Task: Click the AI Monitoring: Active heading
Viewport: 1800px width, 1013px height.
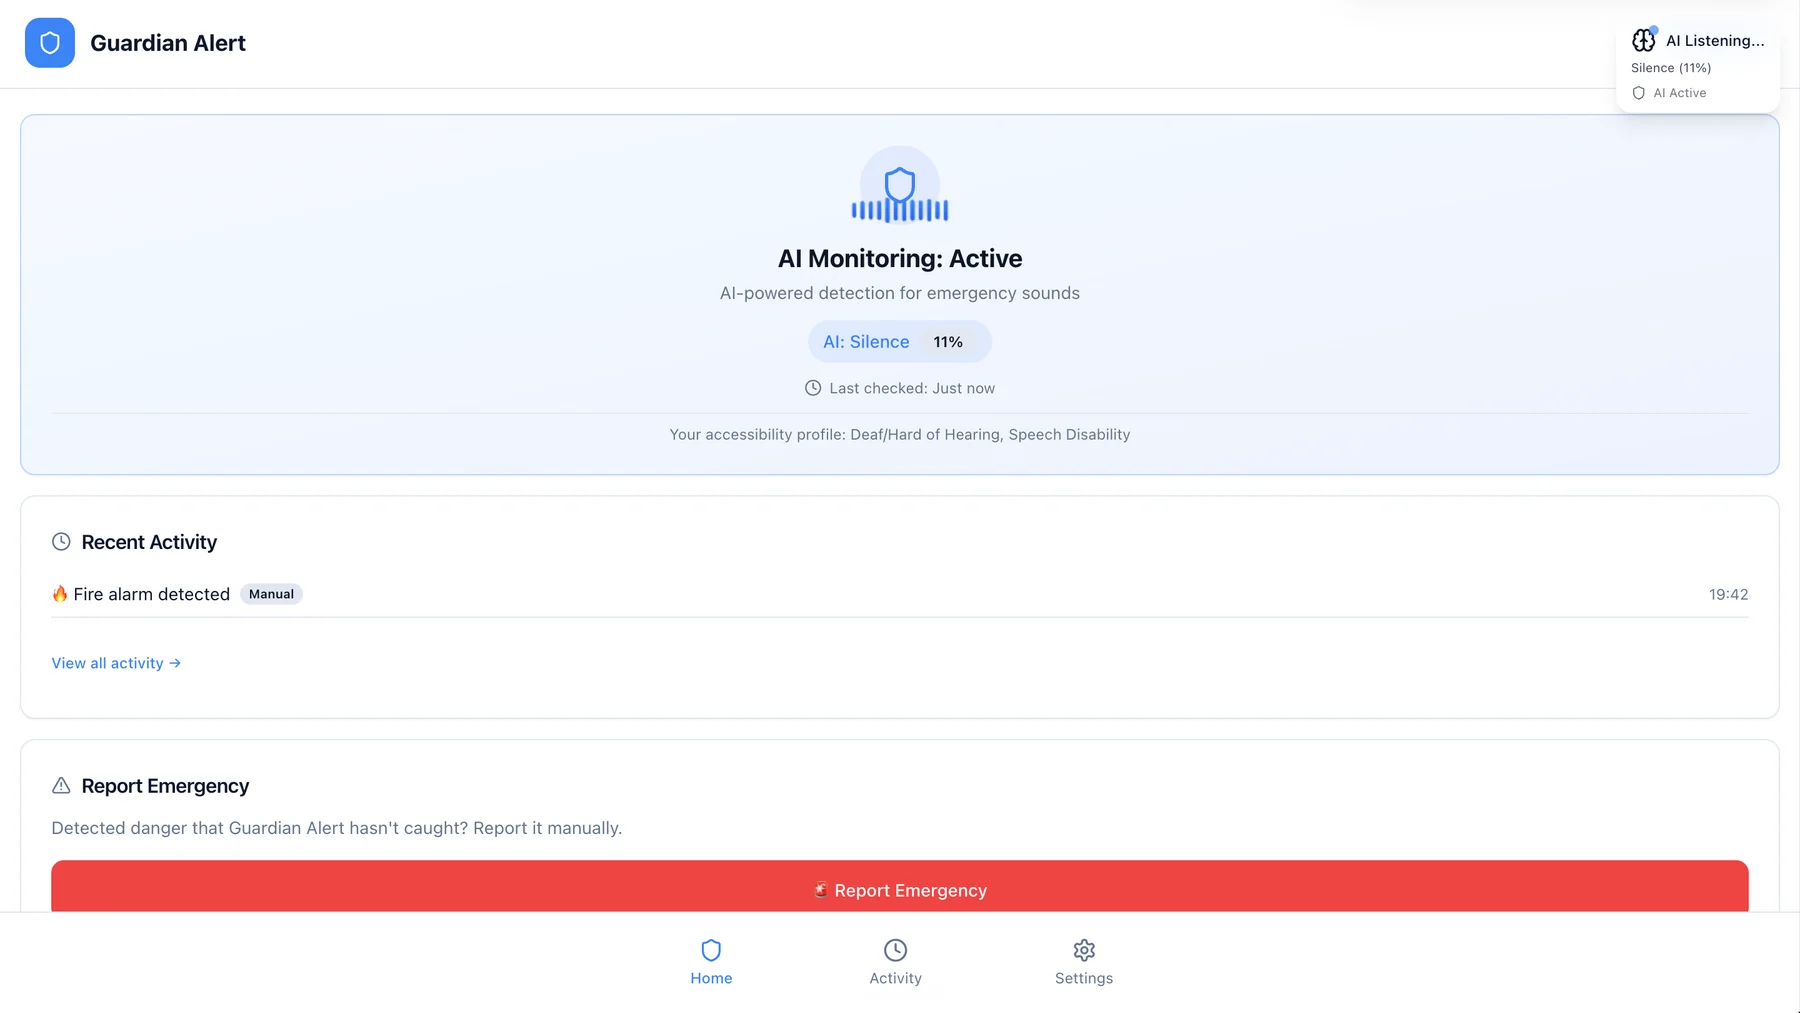Action: [900, 258]
